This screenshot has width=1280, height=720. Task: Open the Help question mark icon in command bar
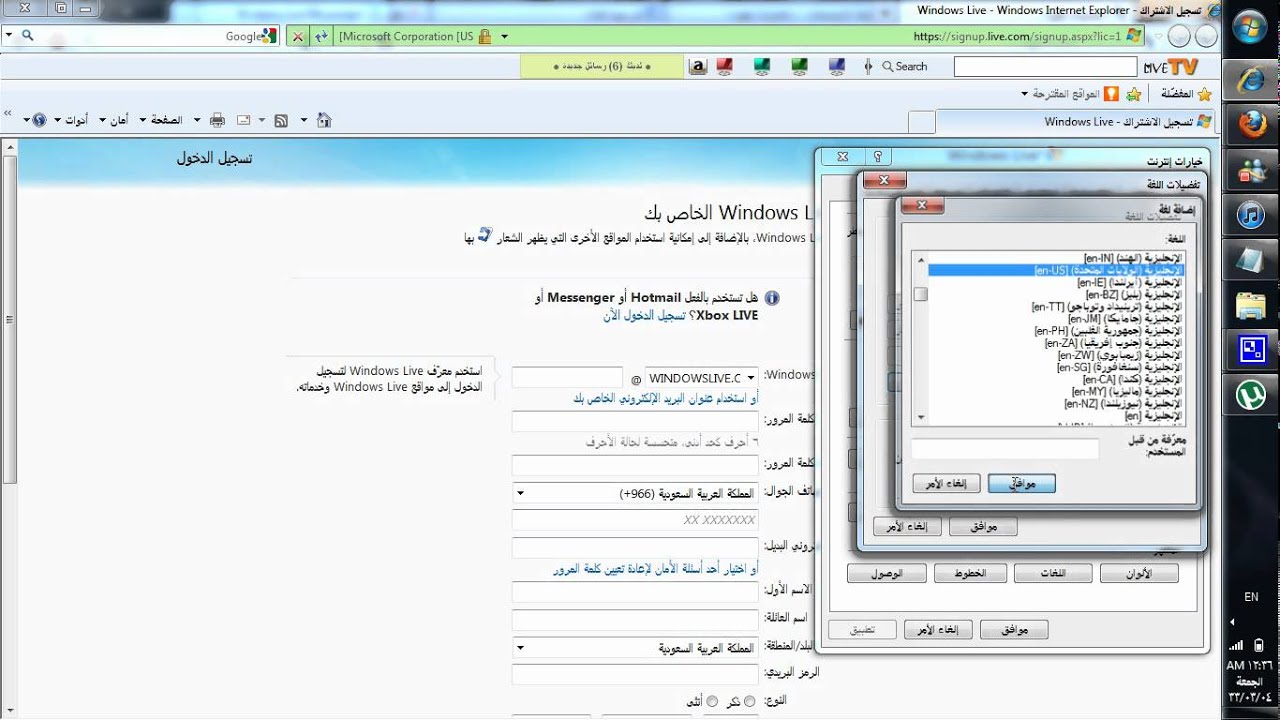pos(39,120)
